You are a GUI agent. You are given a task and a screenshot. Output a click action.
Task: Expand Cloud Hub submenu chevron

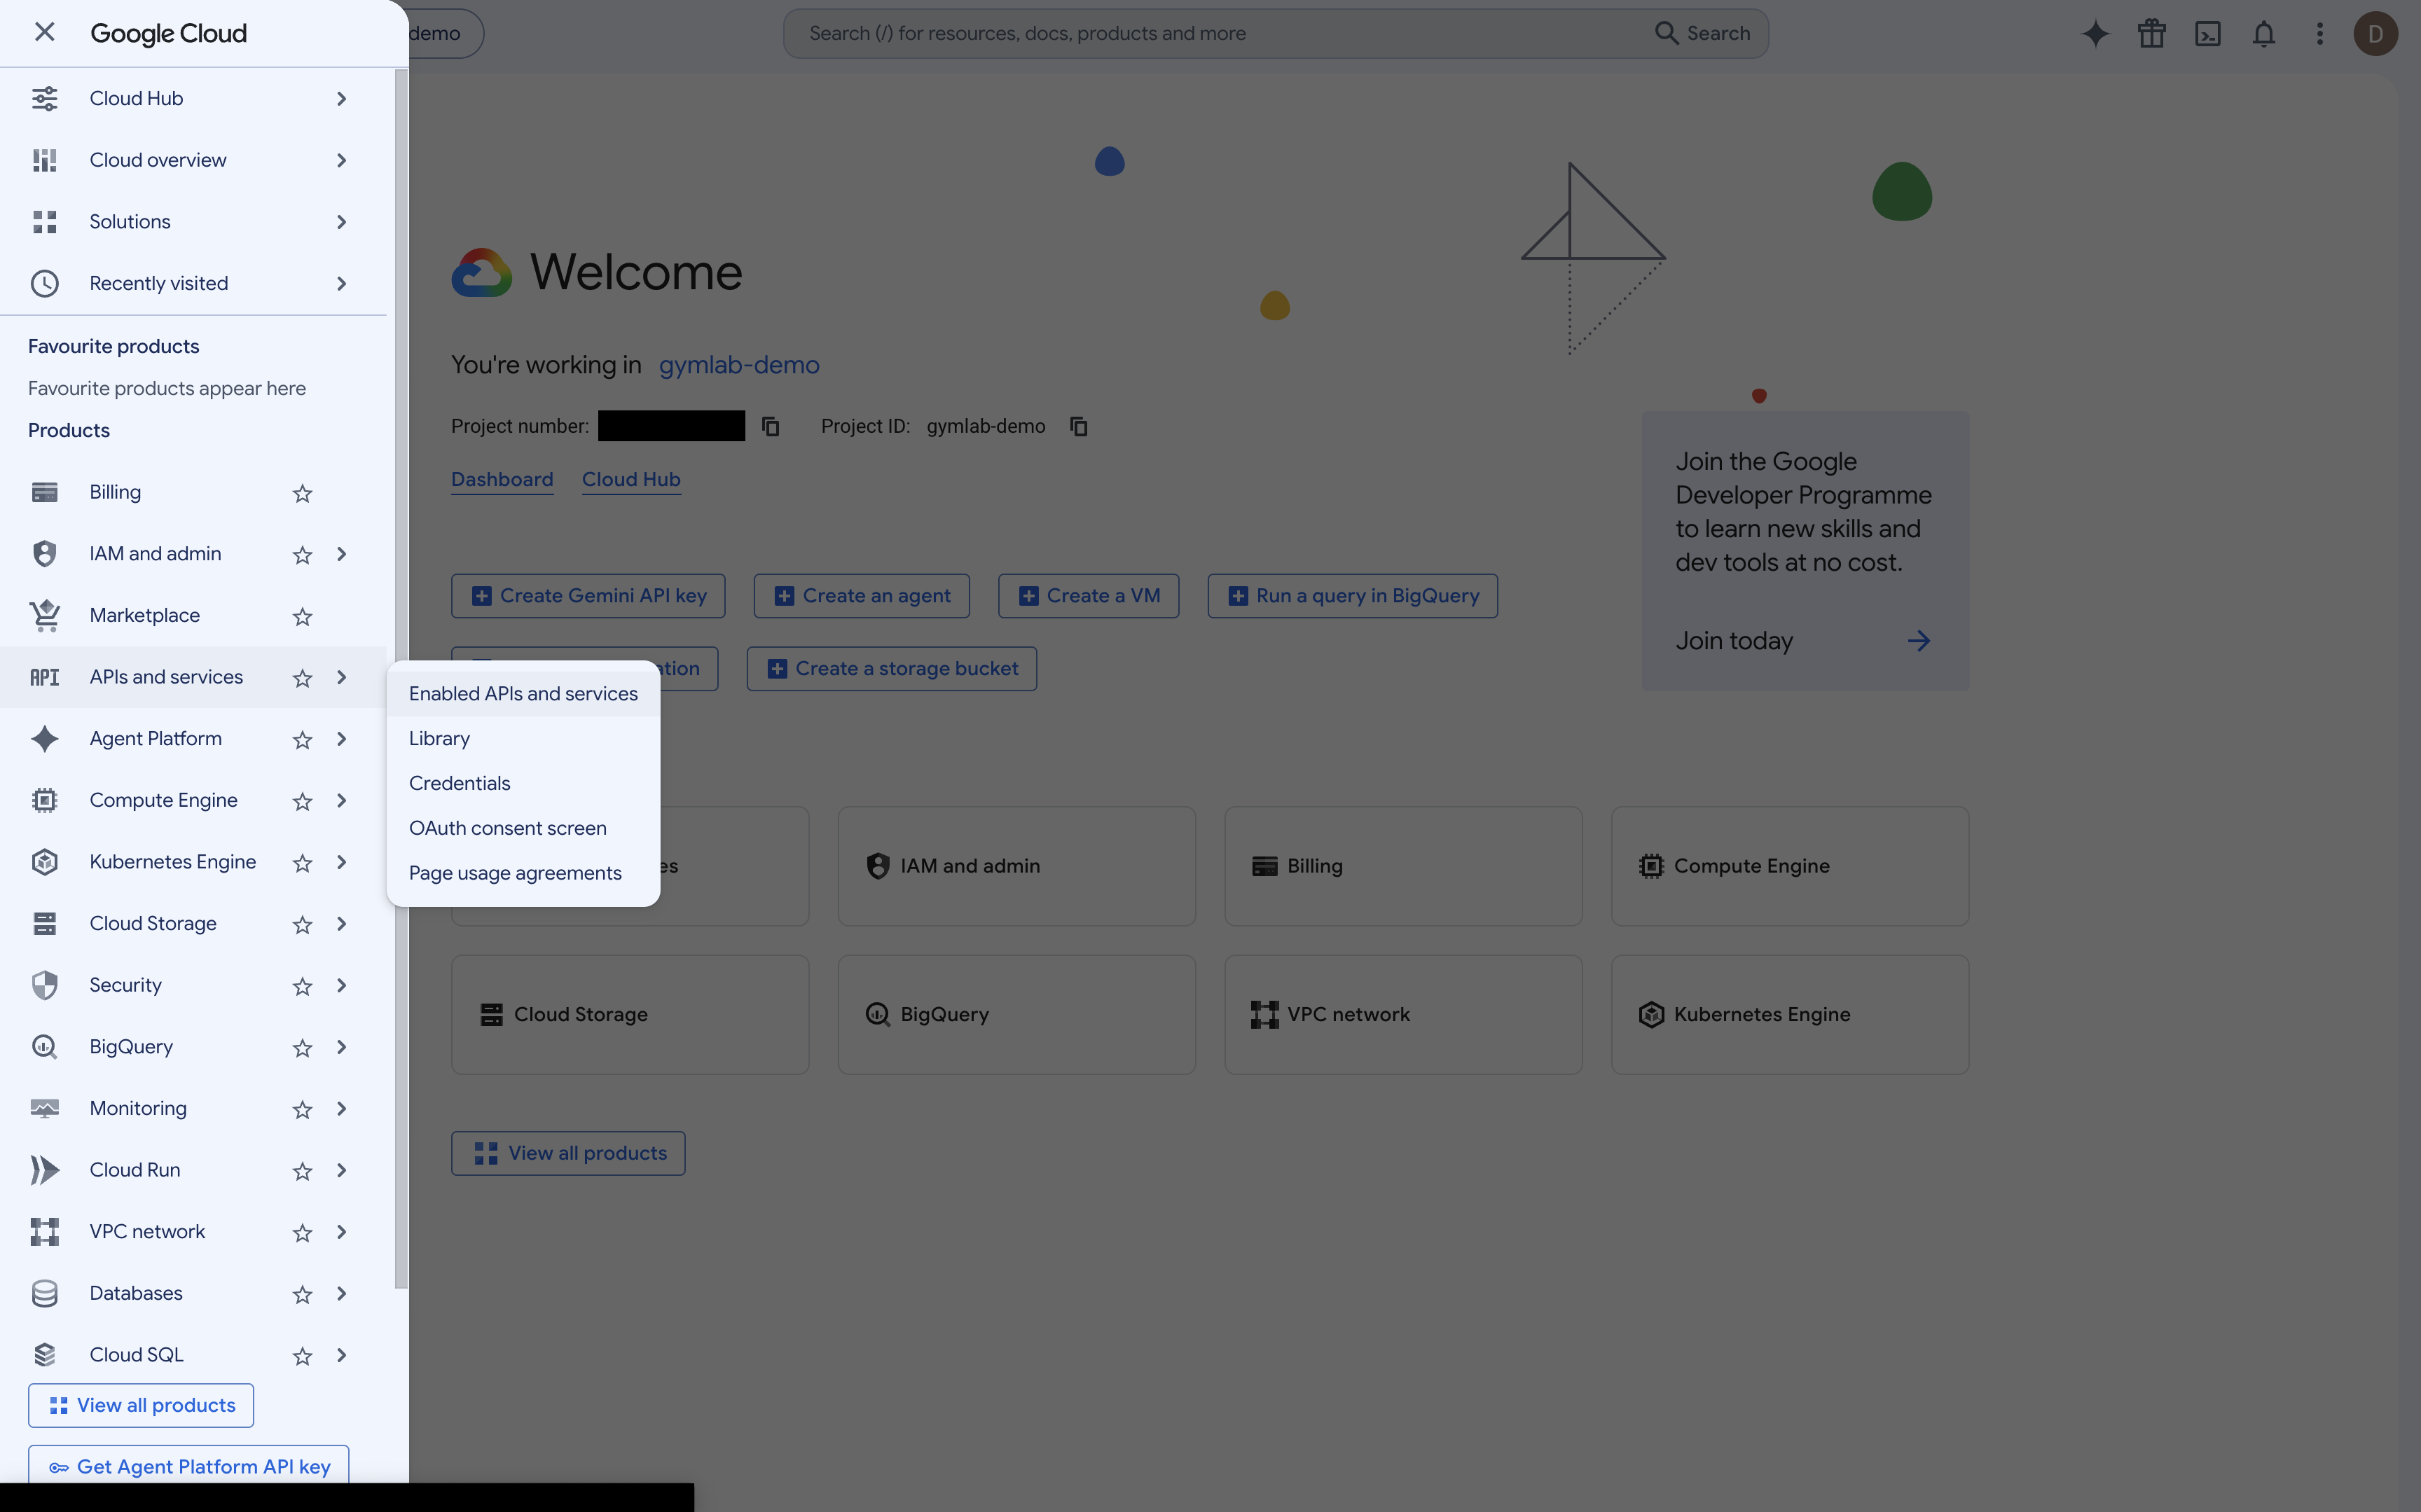pos(341,99)
